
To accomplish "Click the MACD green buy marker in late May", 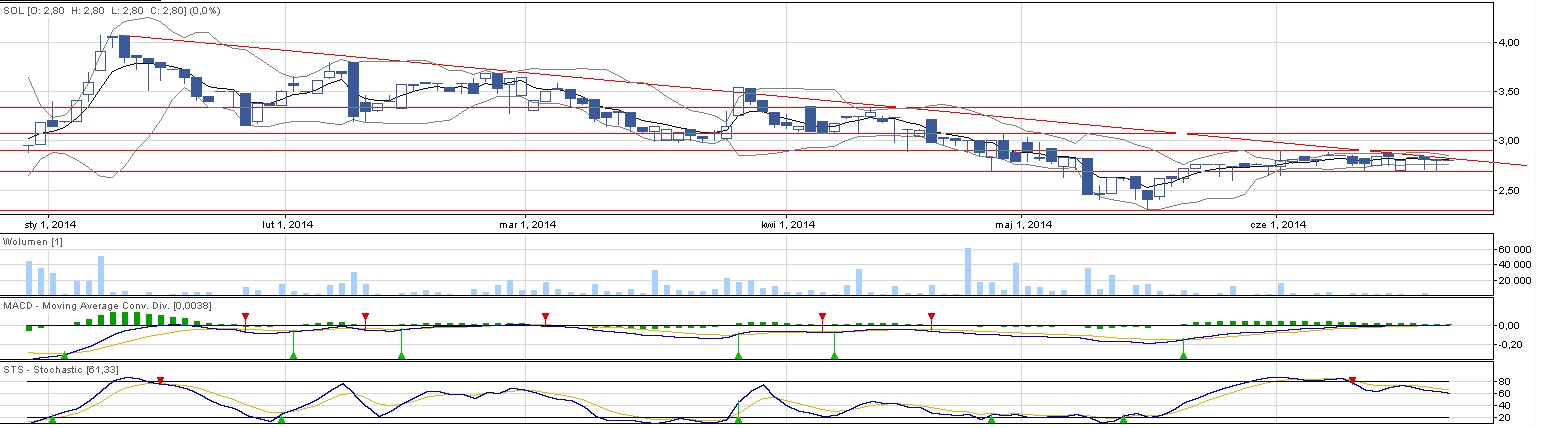I will pos(1183,354).
